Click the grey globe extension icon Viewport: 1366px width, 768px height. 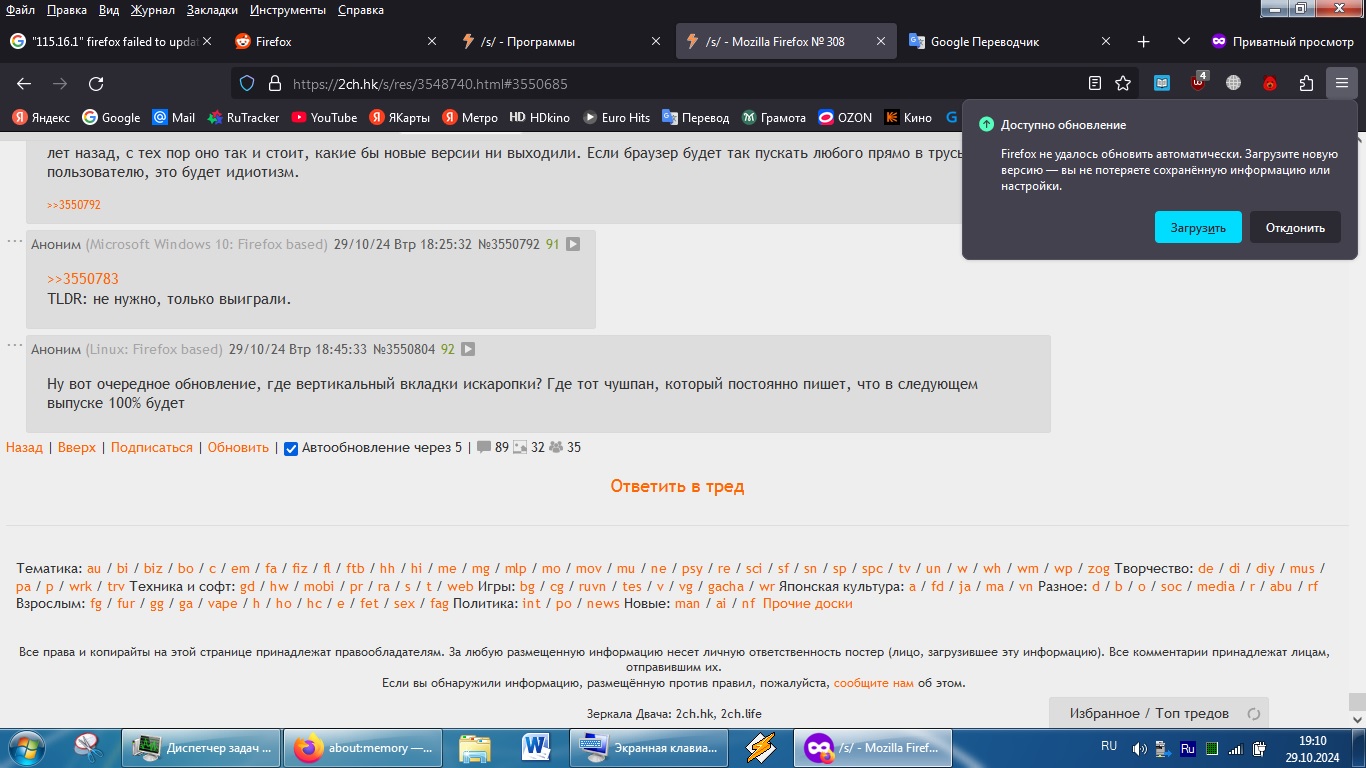coord(1234,84)
